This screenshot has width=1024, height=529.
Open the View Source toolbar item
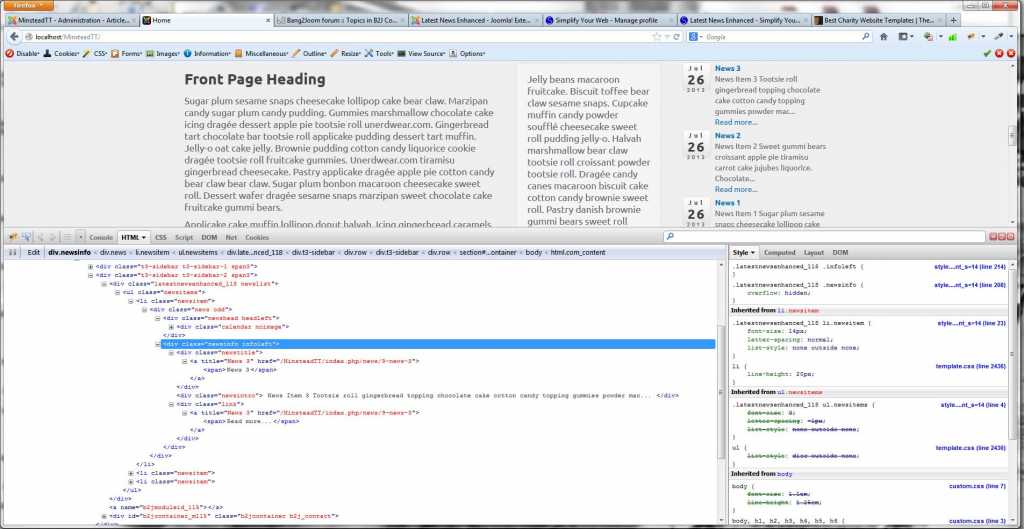point(420,53)
